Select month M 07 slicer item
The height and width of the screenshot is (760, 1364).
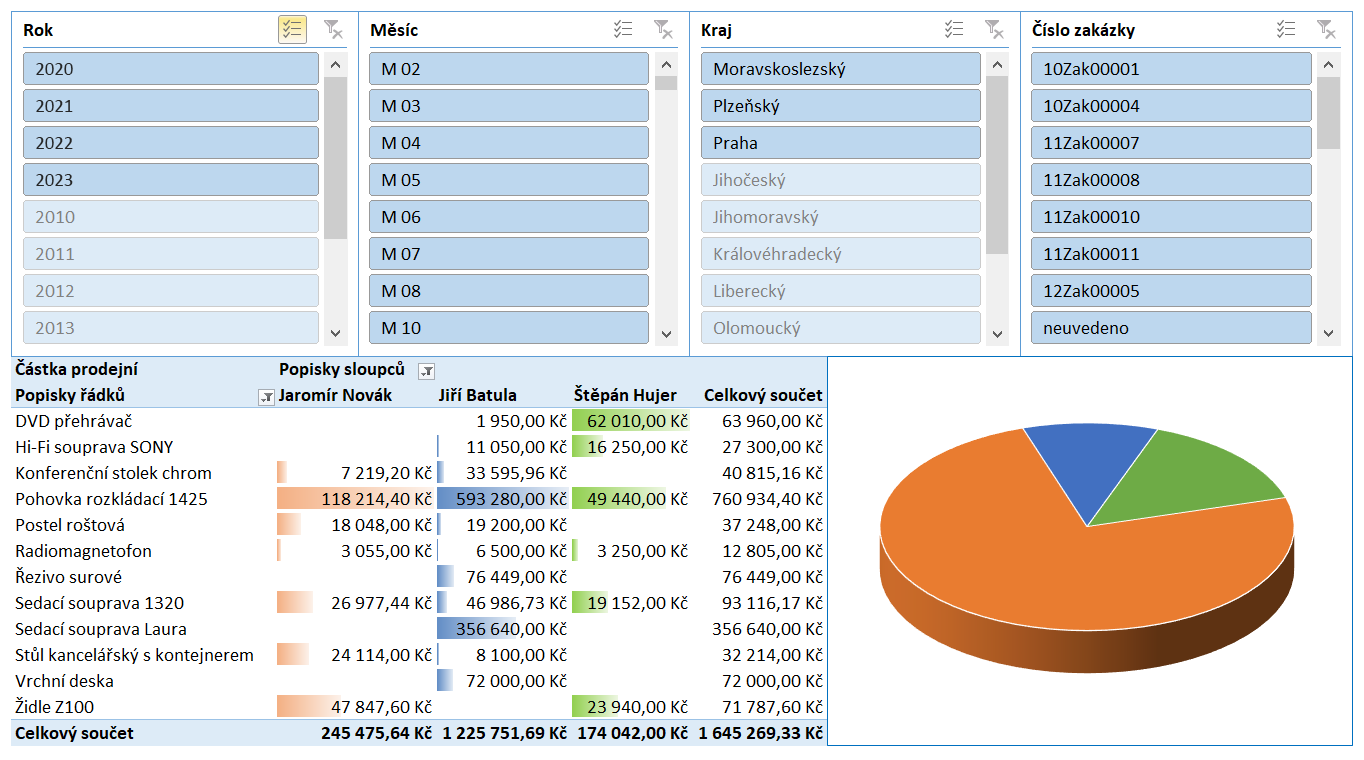coord(509,254)
